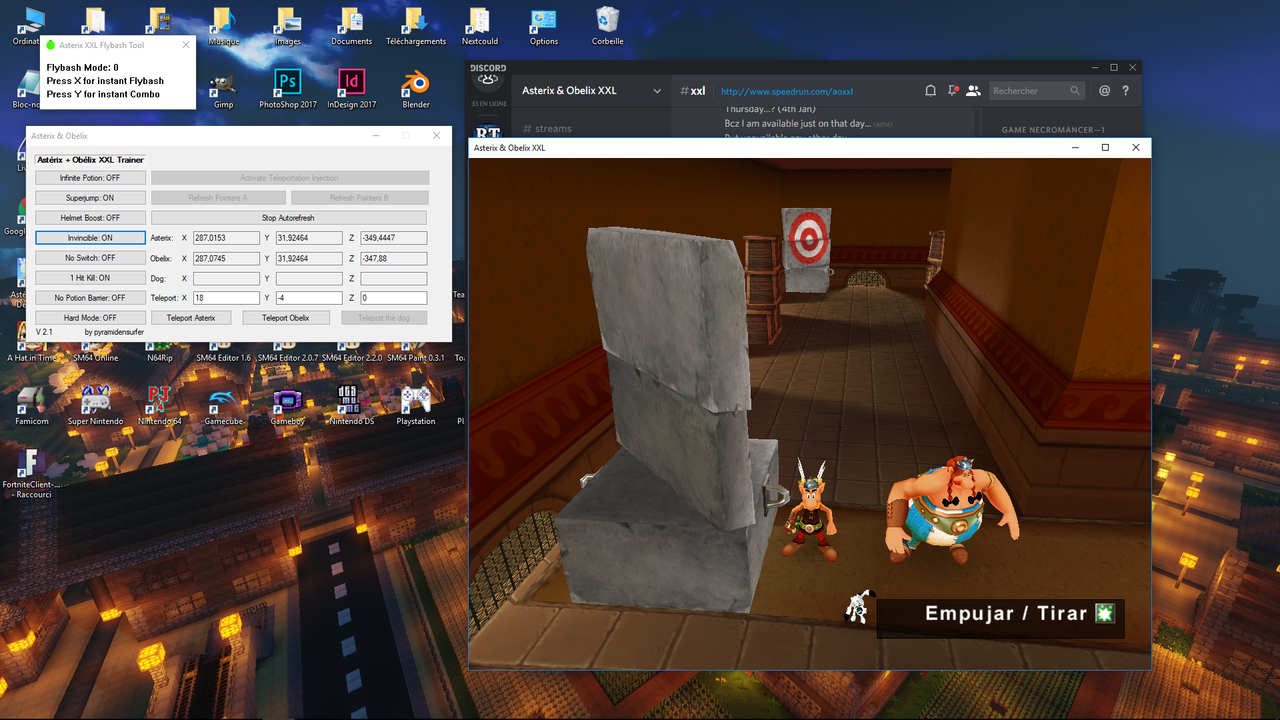Click the 'GAME NECROMANCER—1' role header

(x=1051, y=130)
